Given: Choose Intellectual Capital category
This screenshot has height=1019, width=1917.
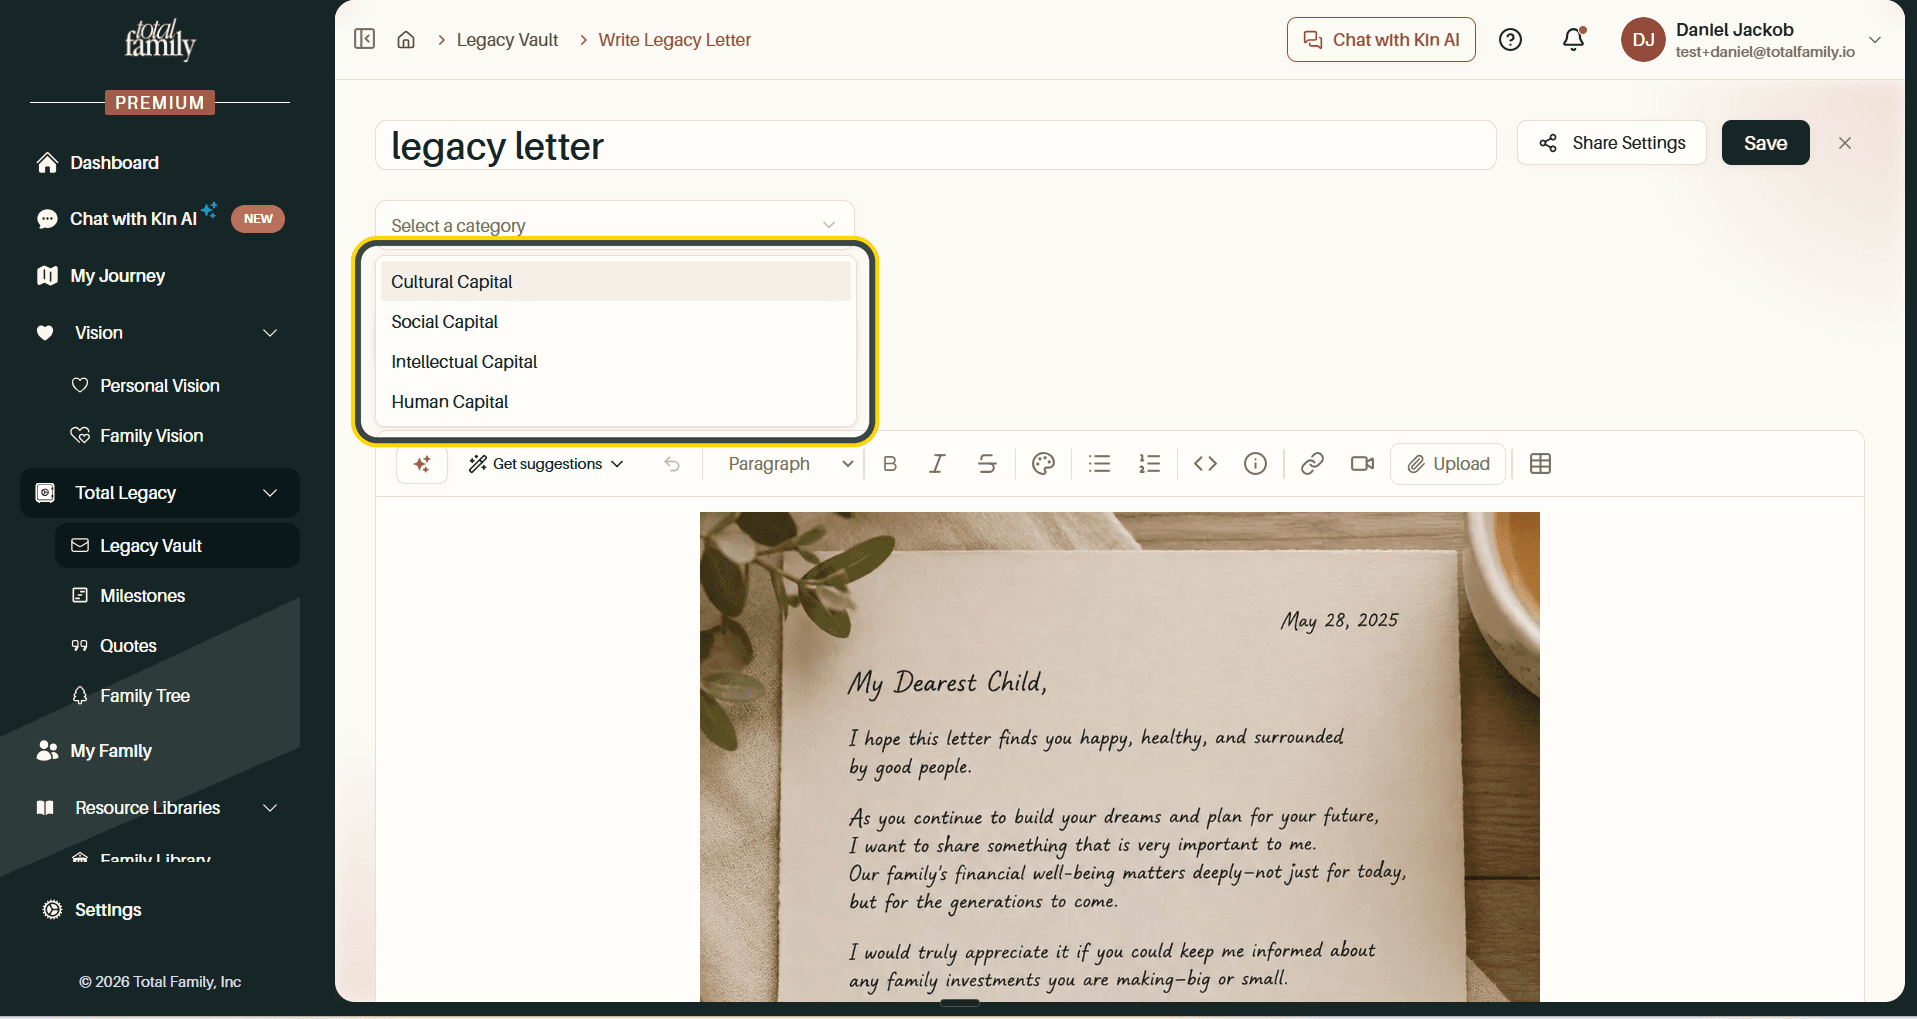Looking at the screenshot, I should pyautogui.click(x=616, y=362).
